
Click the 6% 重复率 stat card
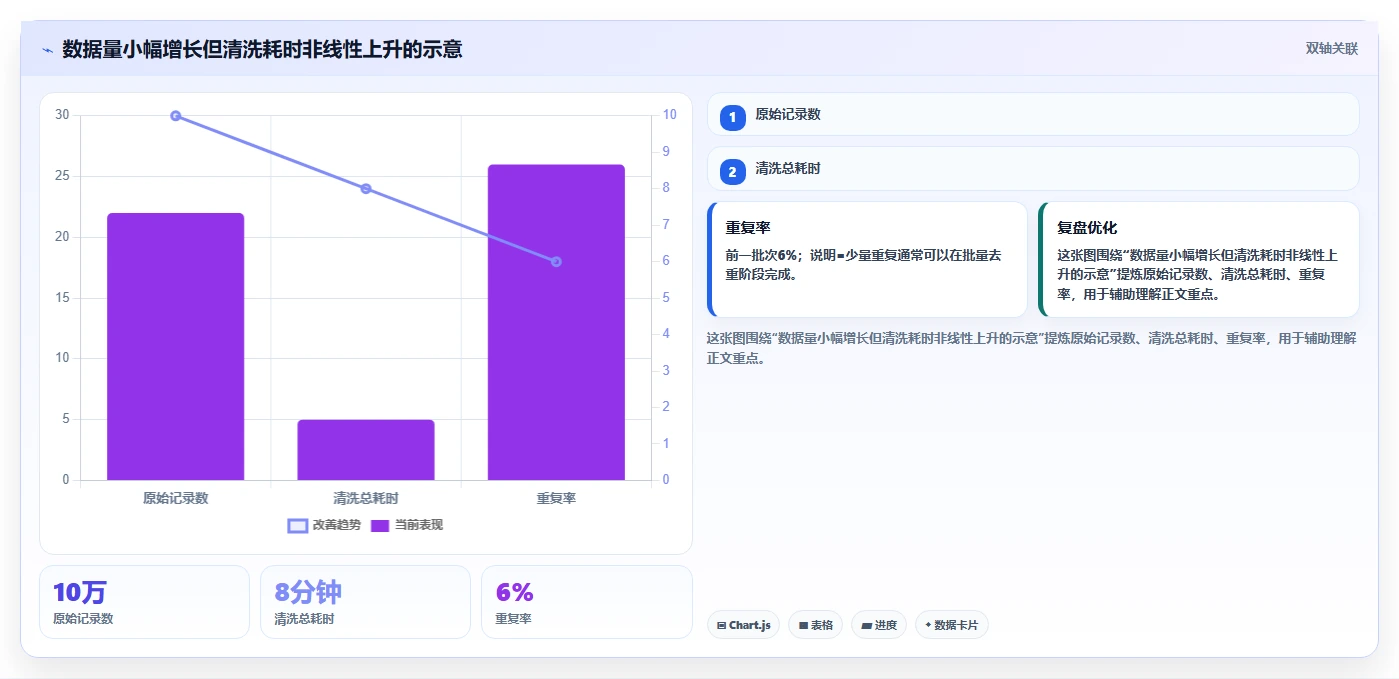(586, 602)
